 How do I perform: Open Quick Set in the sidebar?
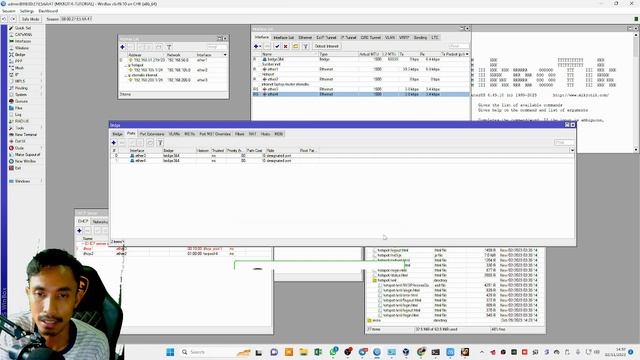click(x=22, y=28)
